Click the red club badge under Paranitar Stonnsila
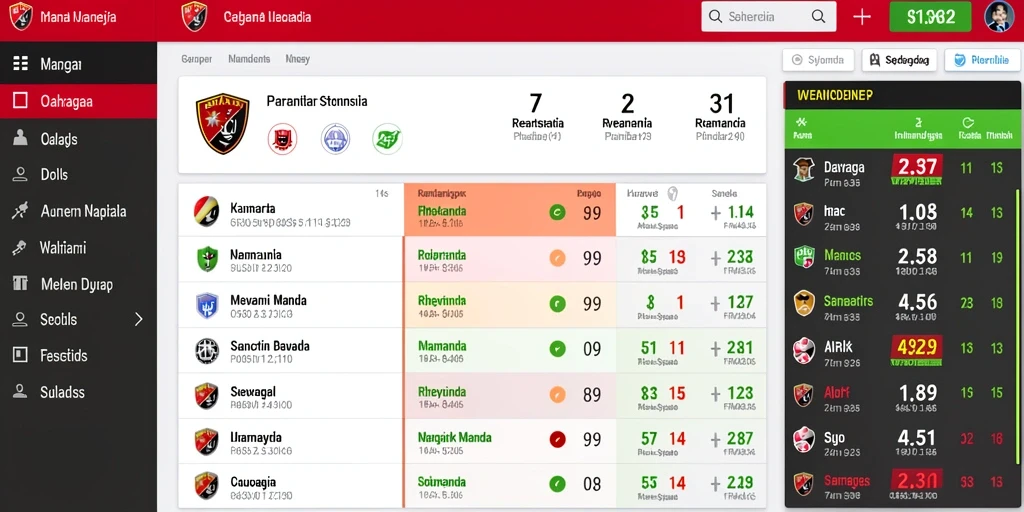The image size is (1024, 512). pos(283,138)
